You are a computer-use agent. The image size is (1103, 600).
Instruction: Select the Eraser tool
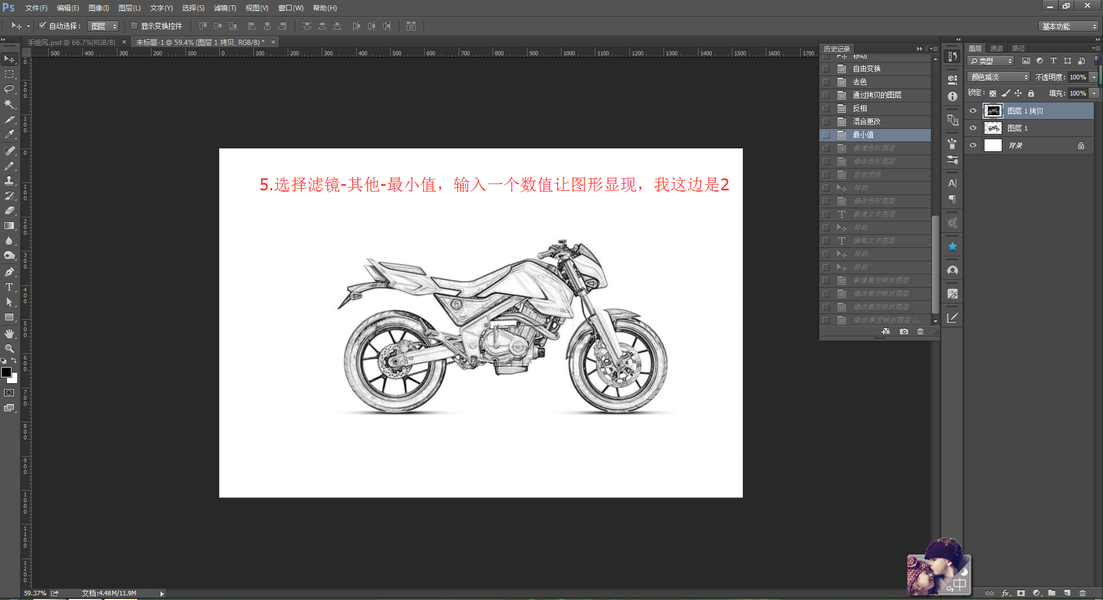pos(9,210)
